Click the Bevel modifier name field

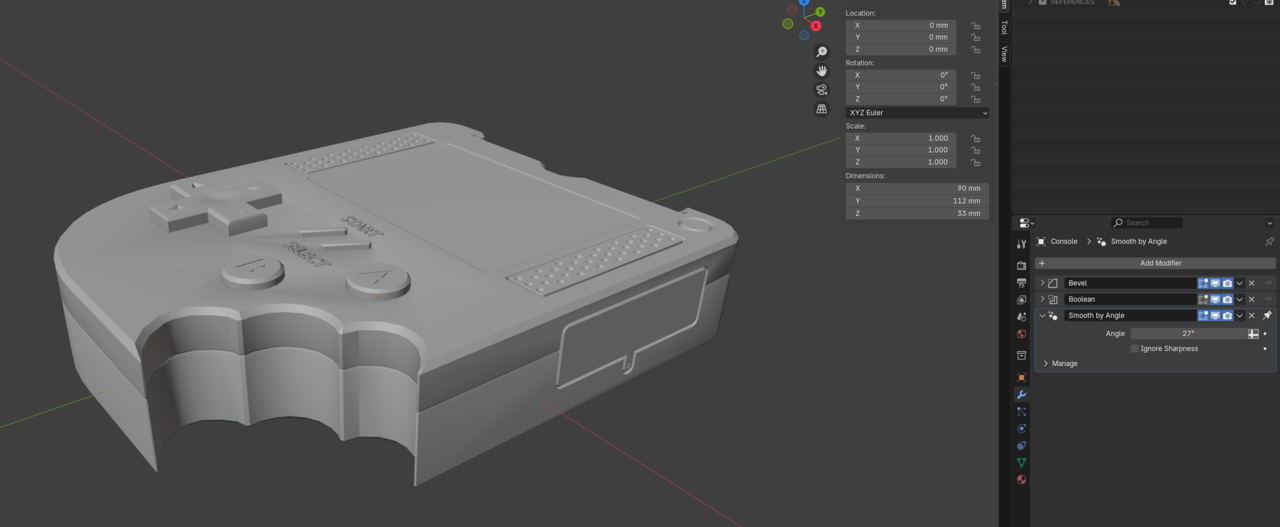coord(1130,283)
